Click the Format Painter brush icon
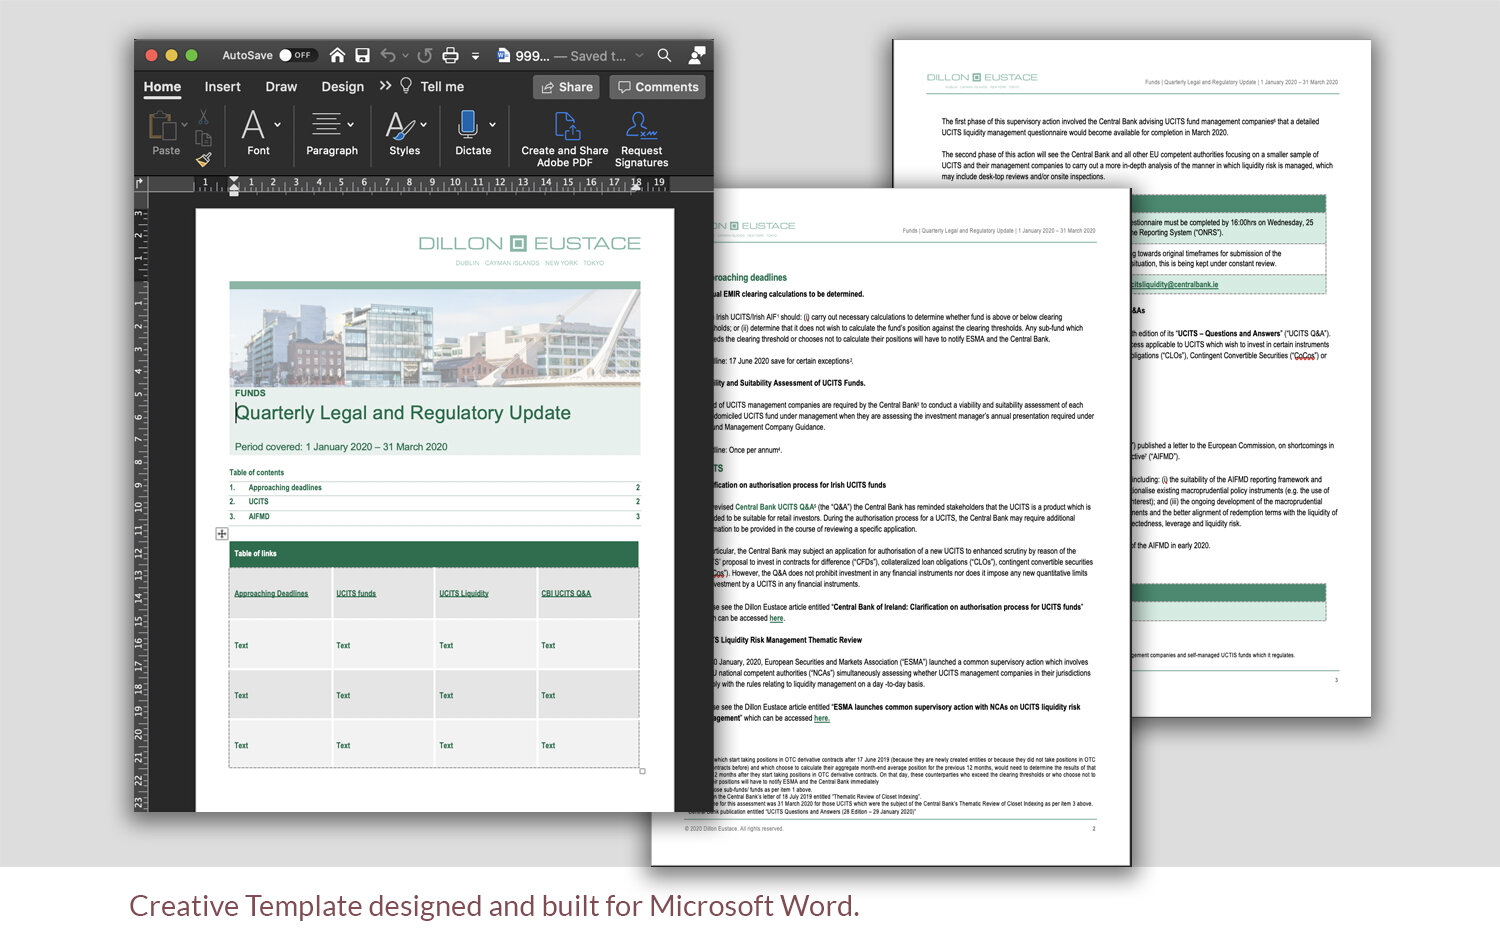Image resolution: width=1500 pixels, height=945 pixels. coord(204,159)
